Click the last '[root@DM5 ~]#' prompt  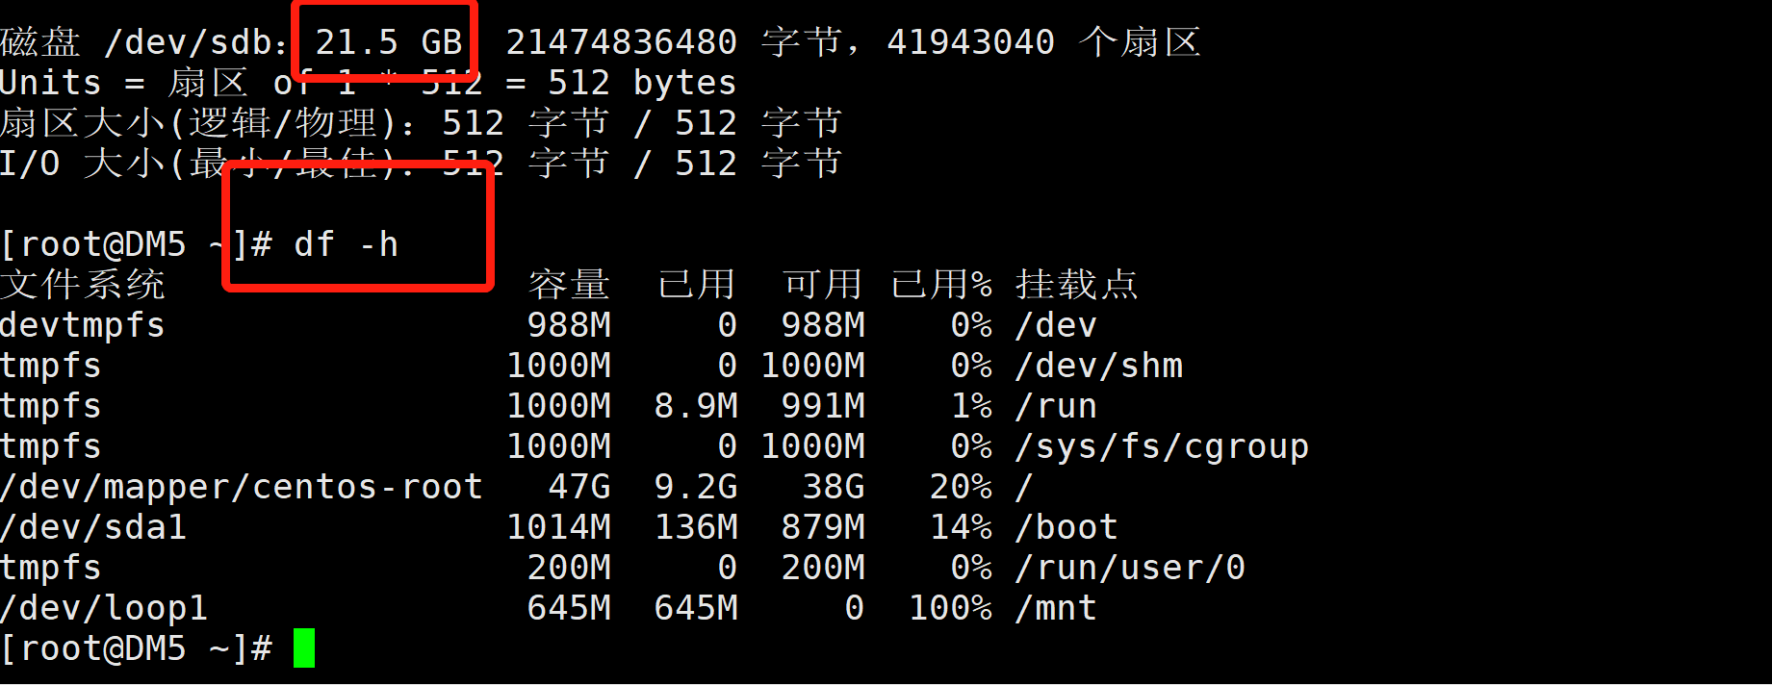coord(136,649)
